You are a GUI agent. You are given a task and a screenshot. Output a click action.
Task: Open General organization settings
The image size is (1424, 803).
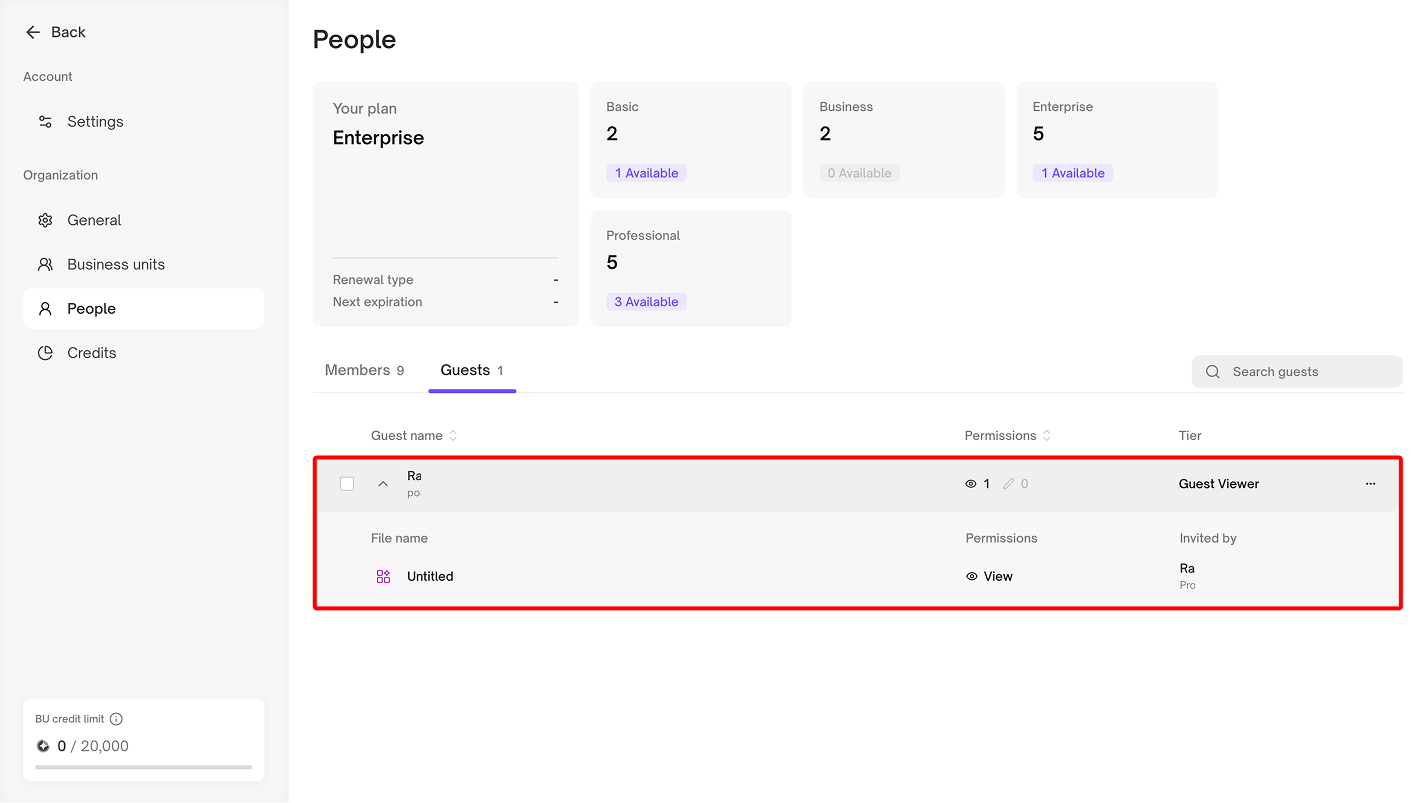click(x=94, y=220)
